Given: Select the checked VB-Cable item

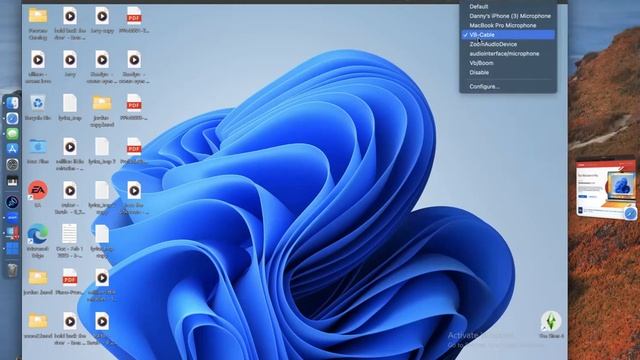Looking at the screenshot, I should coord(508,35).
